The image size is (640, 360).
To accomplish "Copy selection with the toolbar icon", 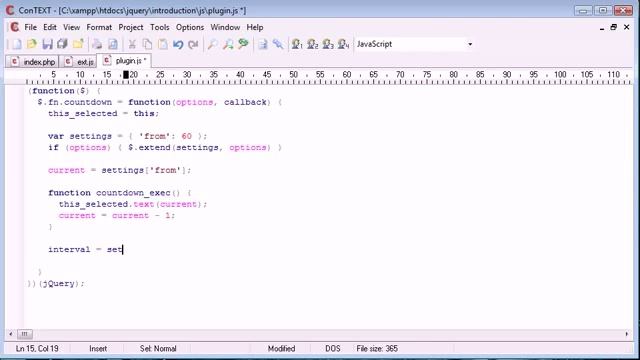I will pos(147,44).
